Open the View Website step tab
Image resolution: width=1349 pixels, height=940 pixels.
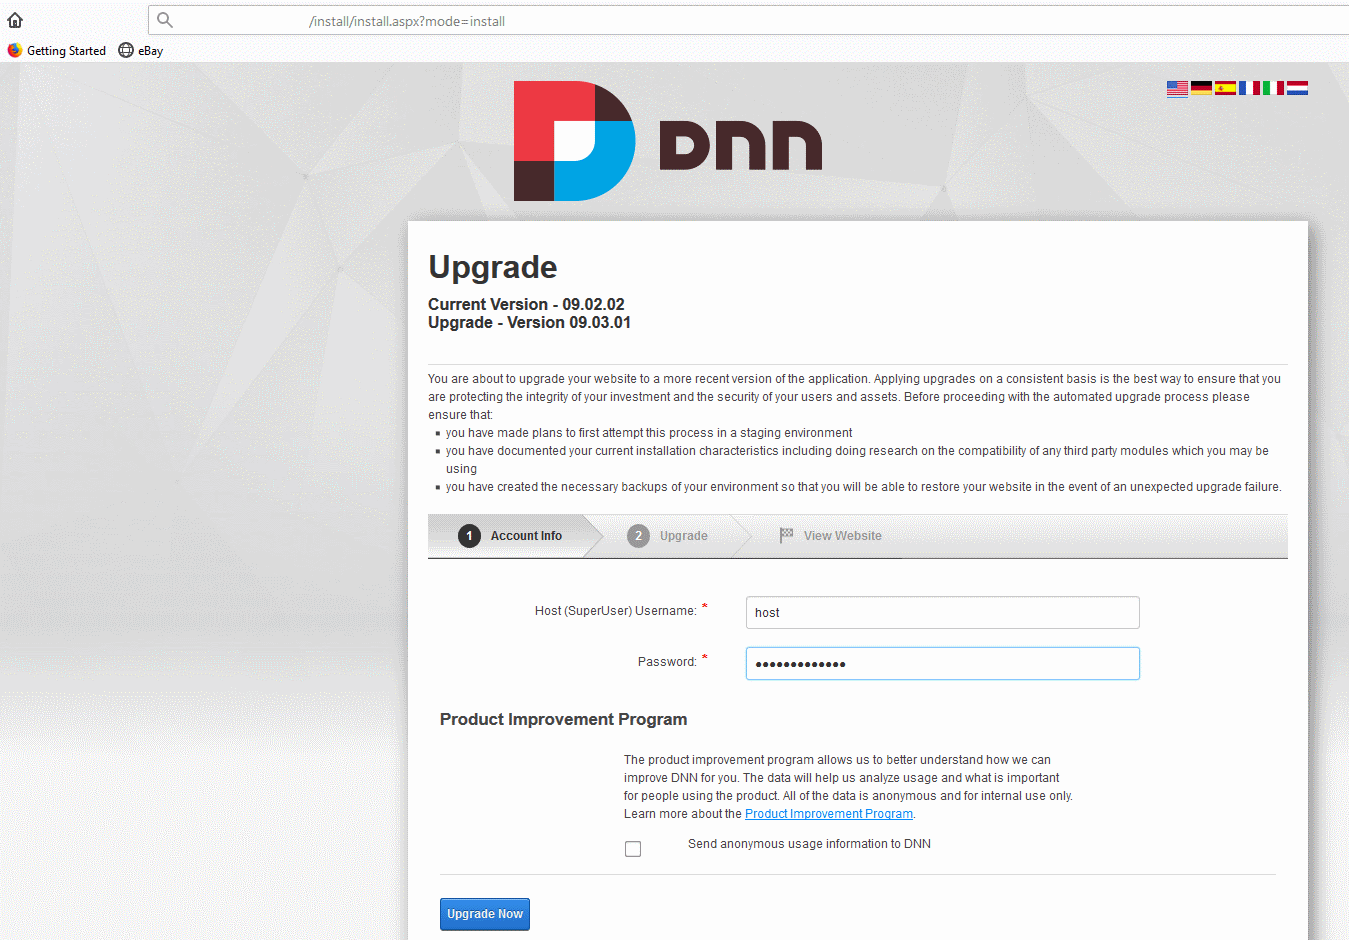pos(832,536)
